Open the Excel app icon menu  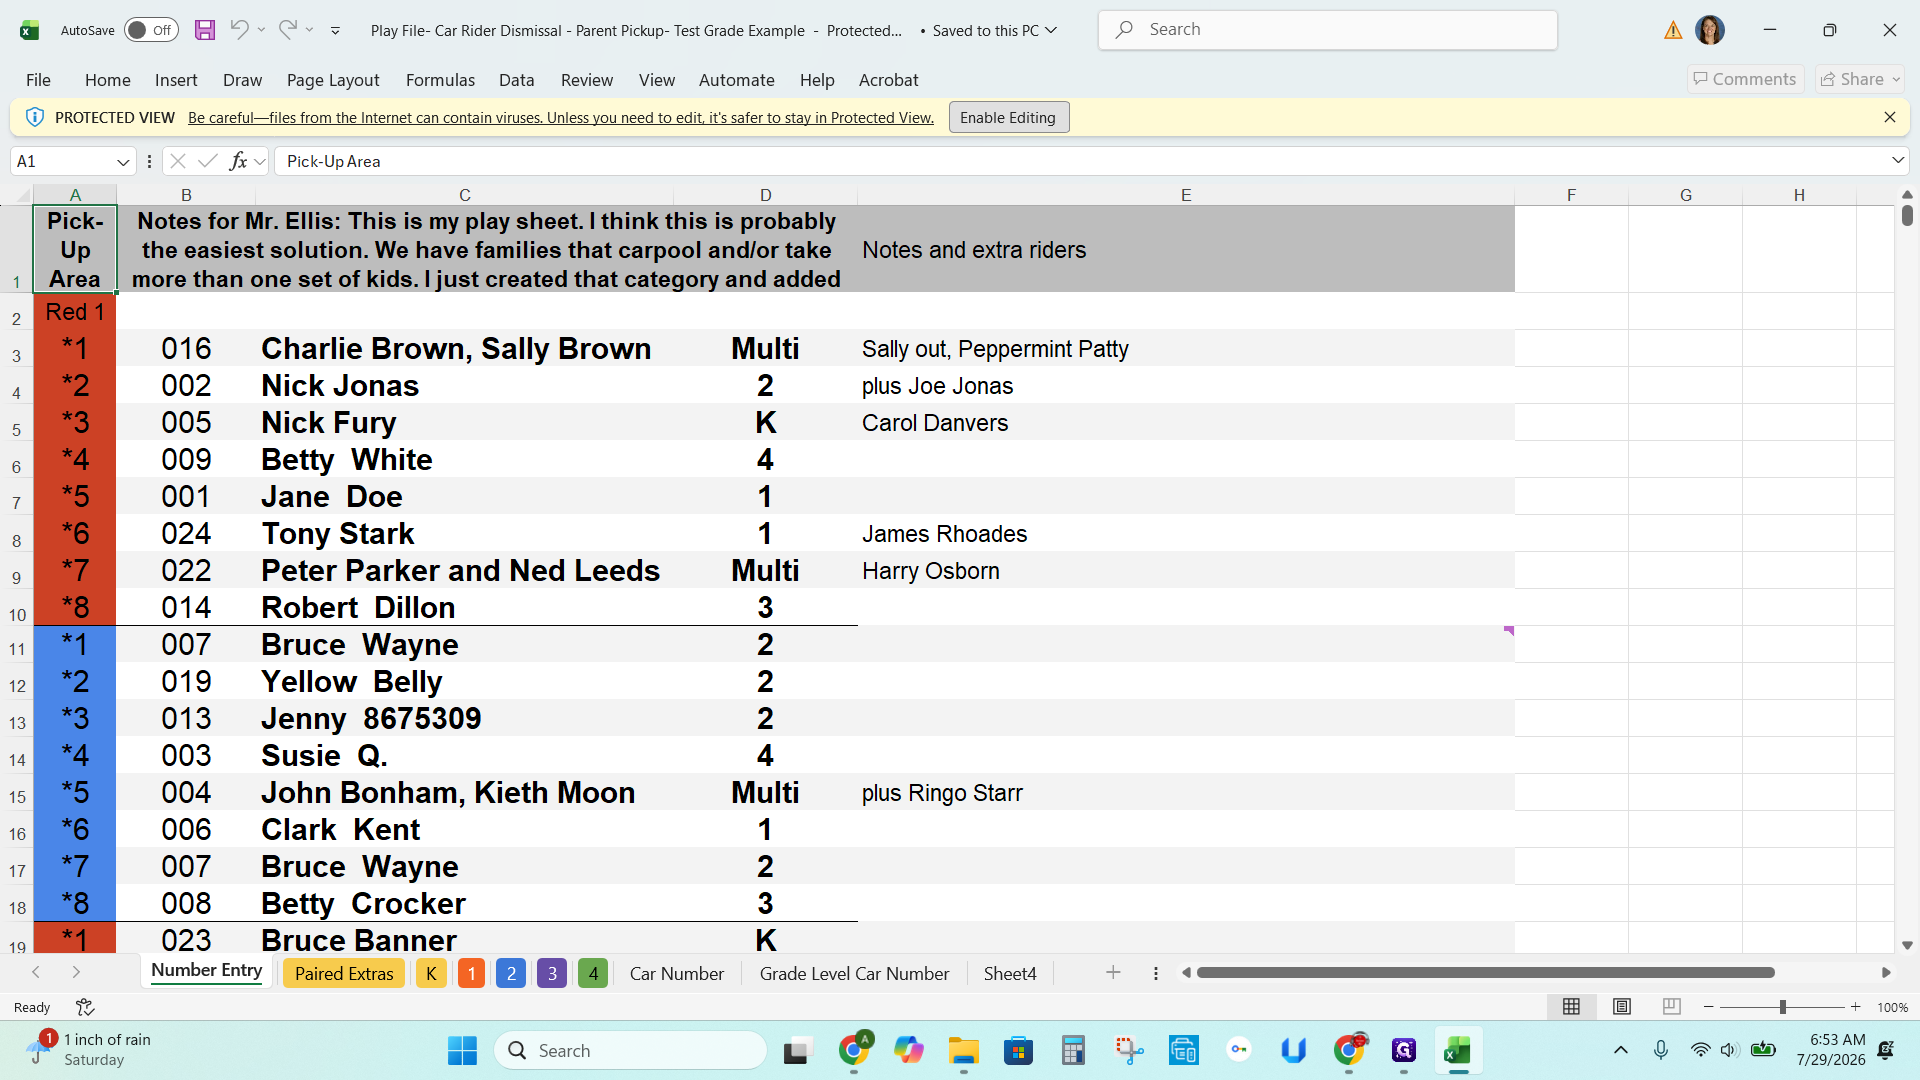(29, 30)
